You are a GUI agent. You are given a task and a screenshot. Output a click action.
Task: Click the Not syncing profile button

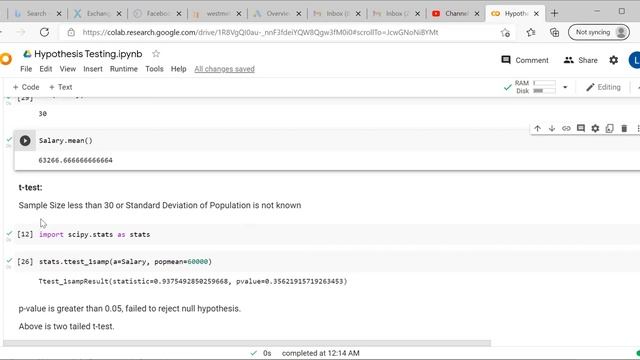point(599,32)
